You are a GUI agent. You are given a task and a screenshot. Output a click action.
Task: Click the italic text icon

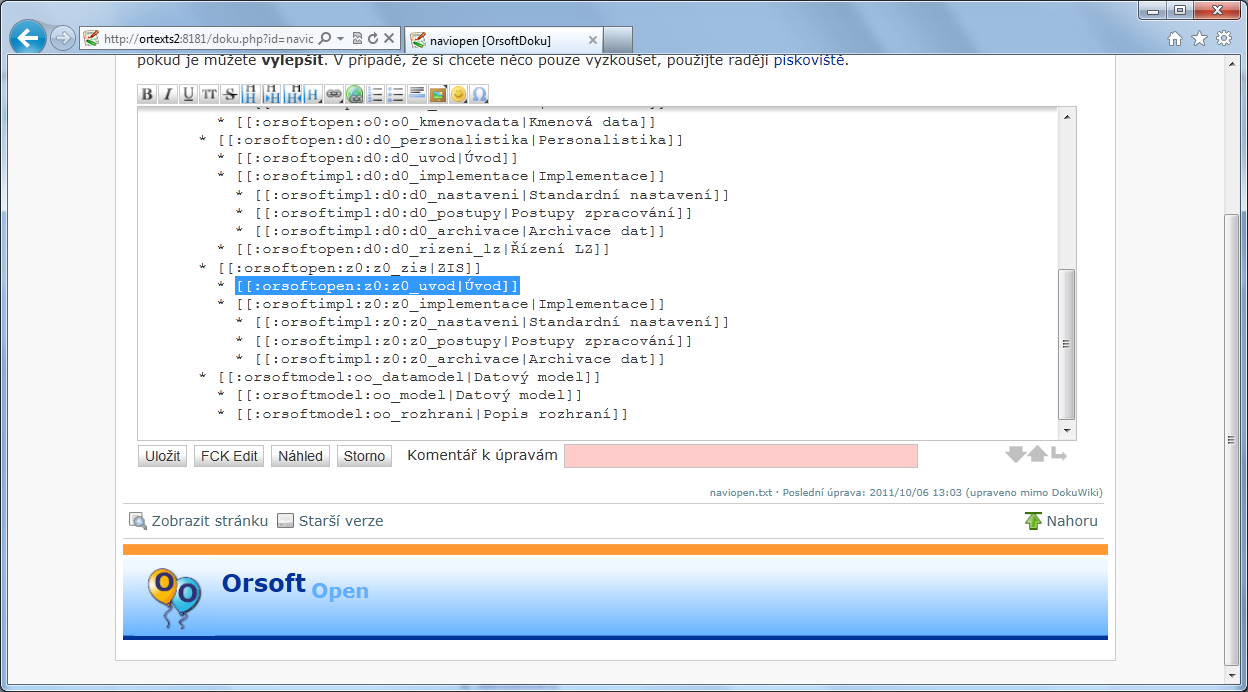tap(167, 94)
